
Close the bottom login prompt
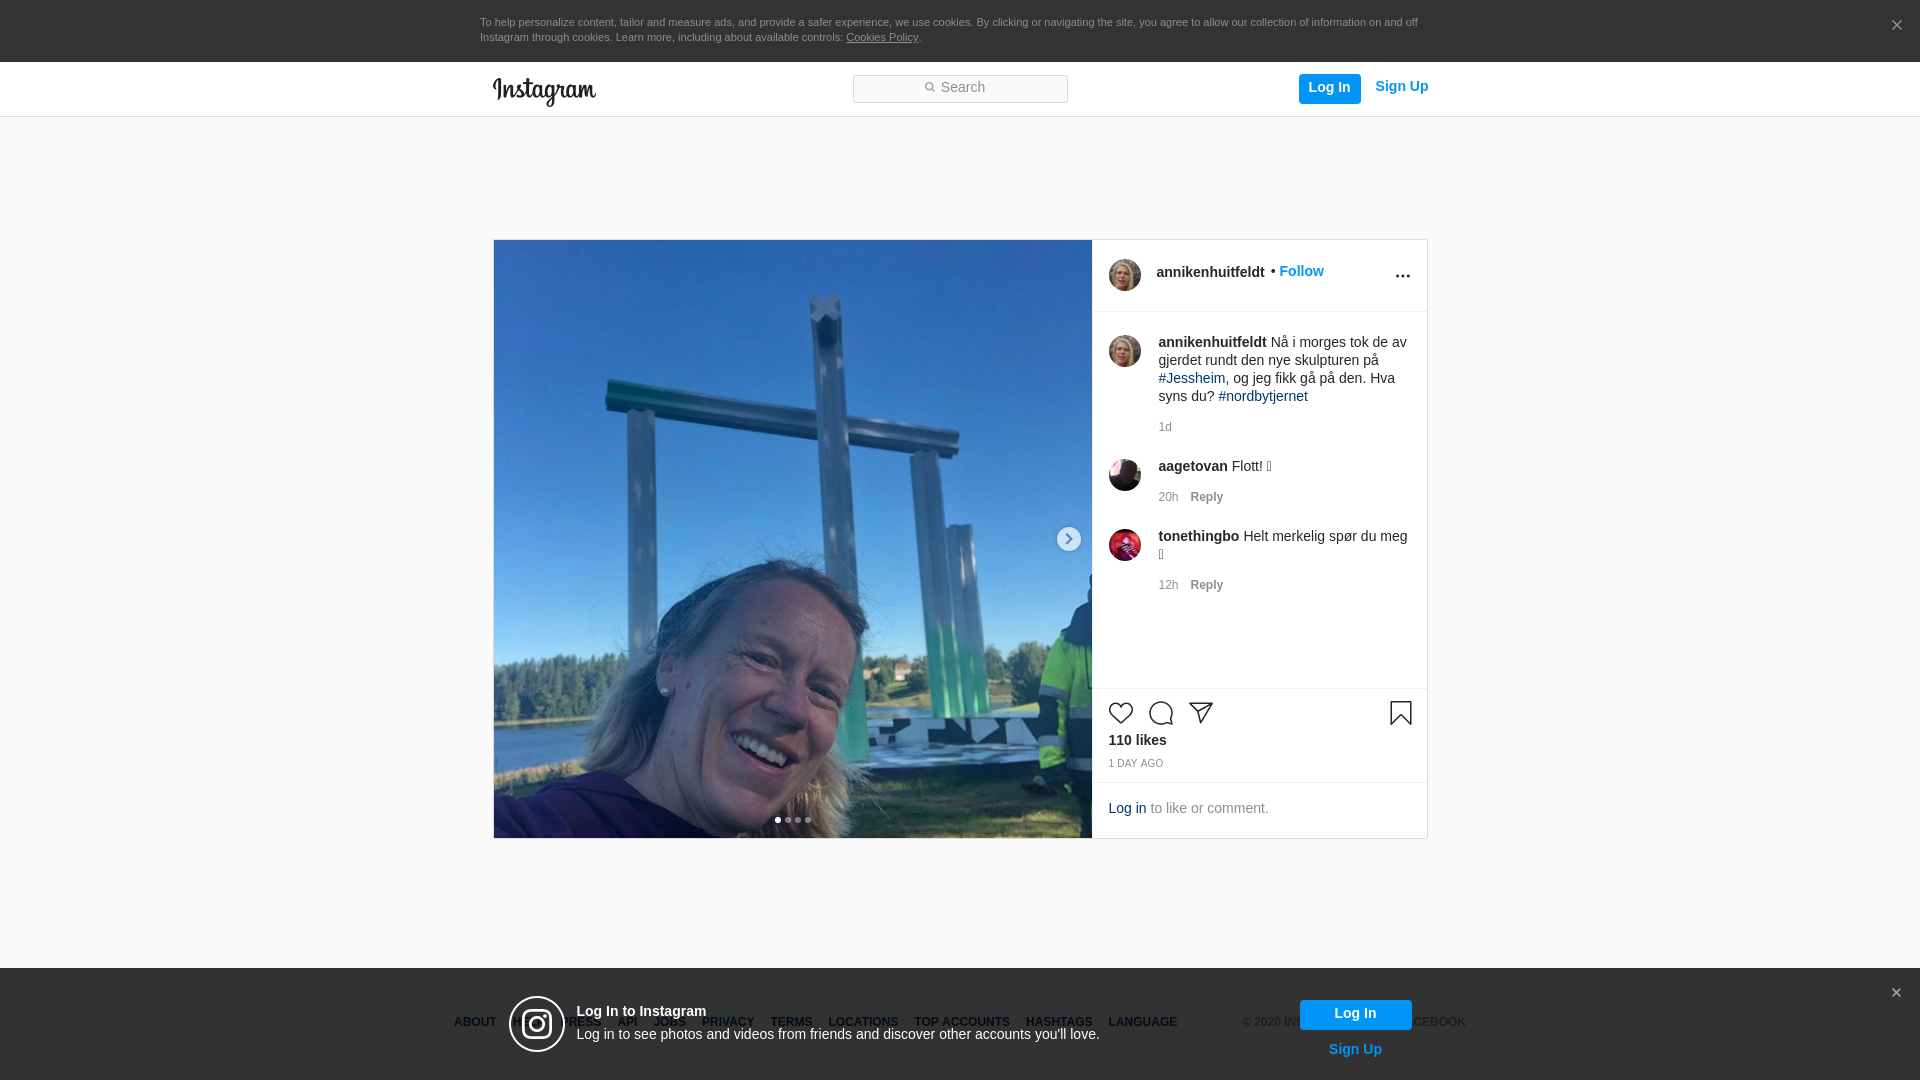(x=1896, y=993)
